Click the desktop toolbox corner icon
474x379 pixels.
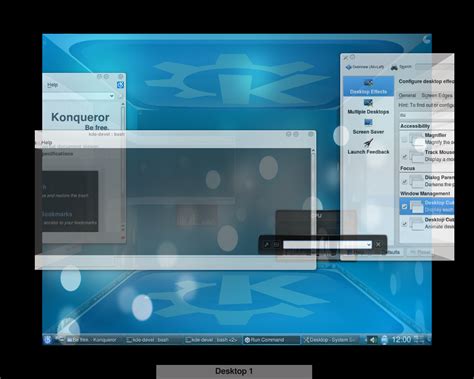point(427,39)
